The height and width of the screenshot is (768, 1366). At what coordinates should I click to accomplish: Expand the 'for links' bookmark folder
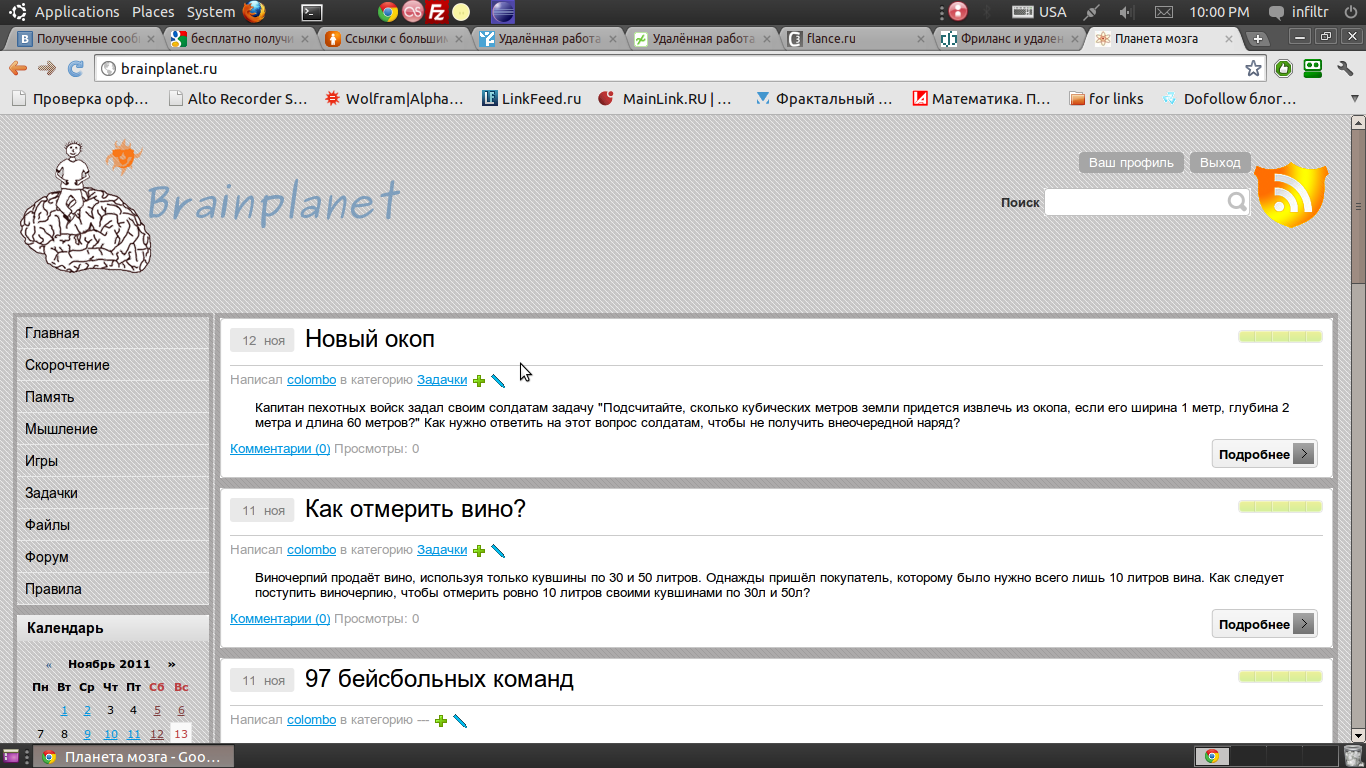[1106, 99]
